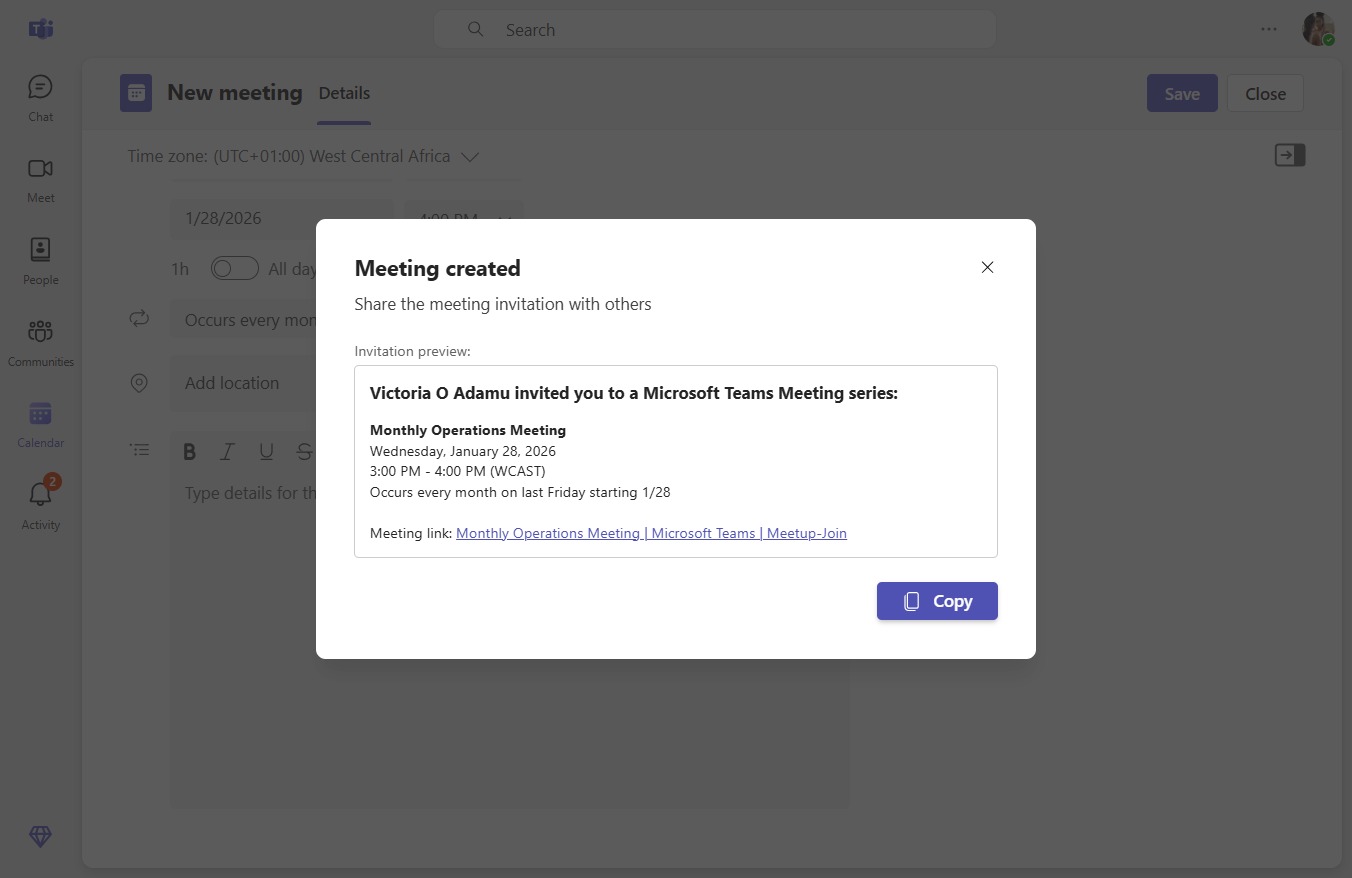Screen dimensions: 1352x878
Task: Toggle the All day switch
Action: click(x=235, y=268)
